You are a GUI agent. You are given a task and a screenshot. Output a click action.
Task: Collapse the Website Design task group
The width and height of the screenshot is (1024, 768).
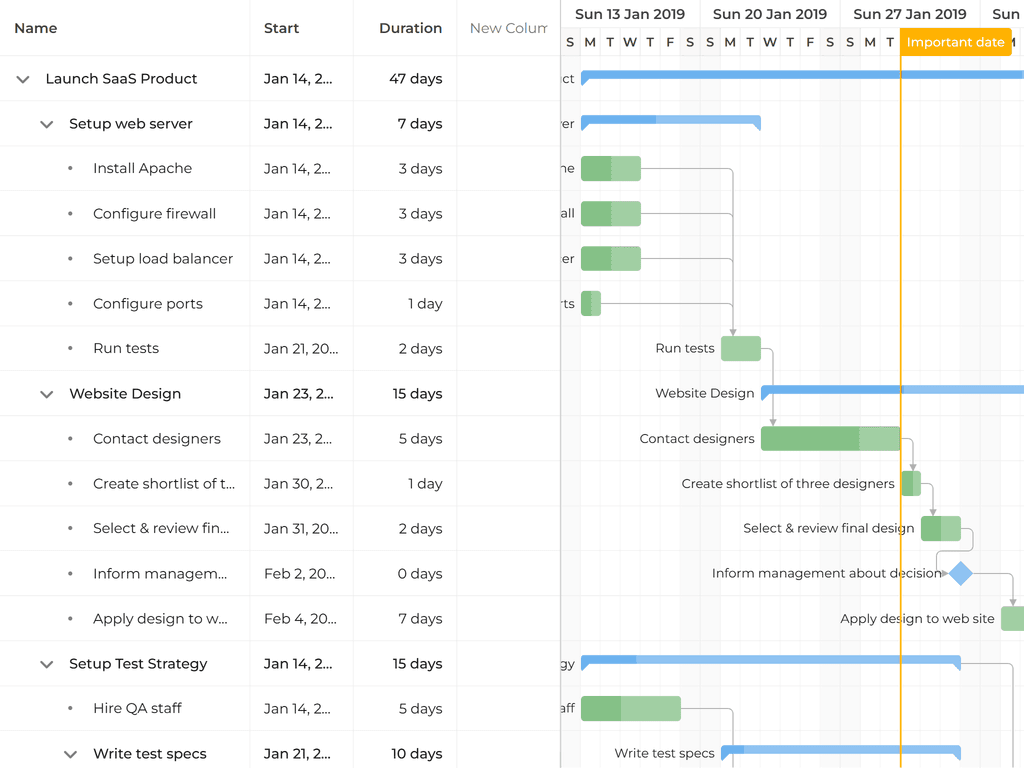(46, 394)
